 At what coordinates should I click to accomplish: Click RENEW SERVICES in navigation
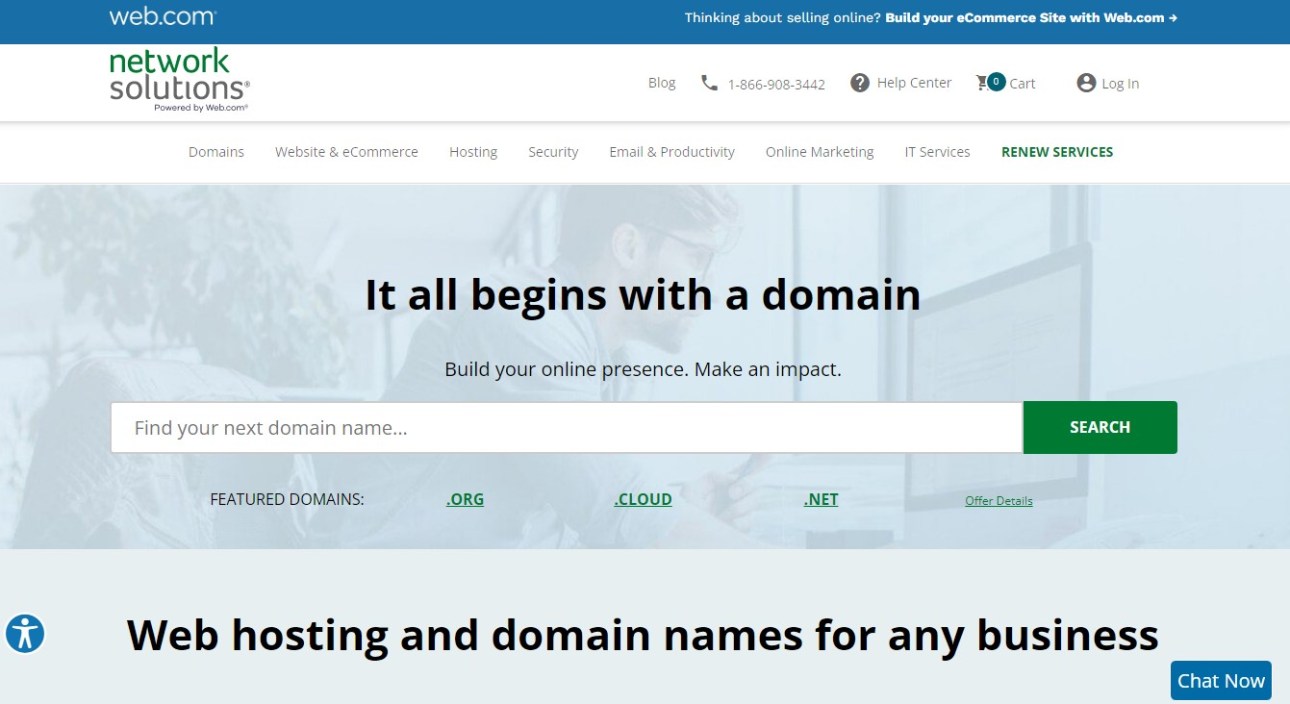point(1057,152)
